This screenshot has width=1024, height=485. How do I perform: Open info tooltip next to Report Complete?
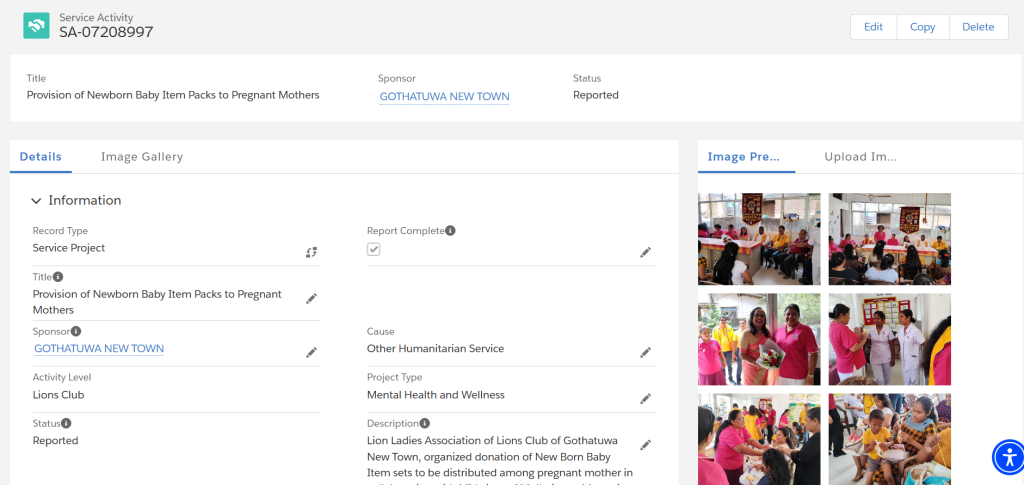(x=451, y=230)
